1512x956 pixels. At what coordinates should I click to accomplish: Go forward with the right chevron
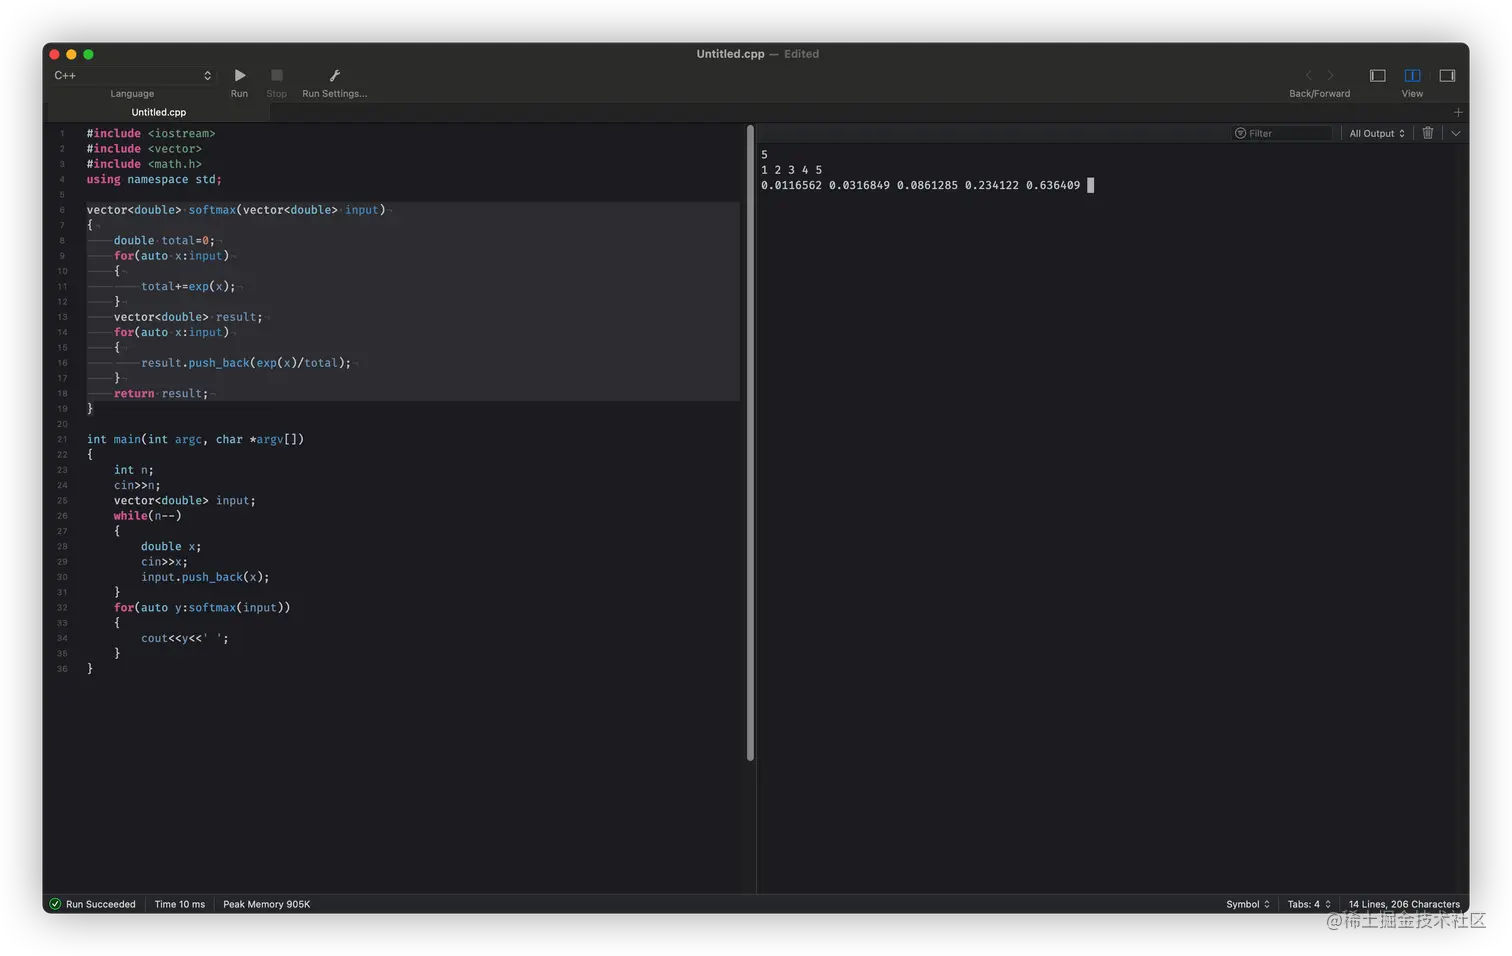pos(1330,75)
